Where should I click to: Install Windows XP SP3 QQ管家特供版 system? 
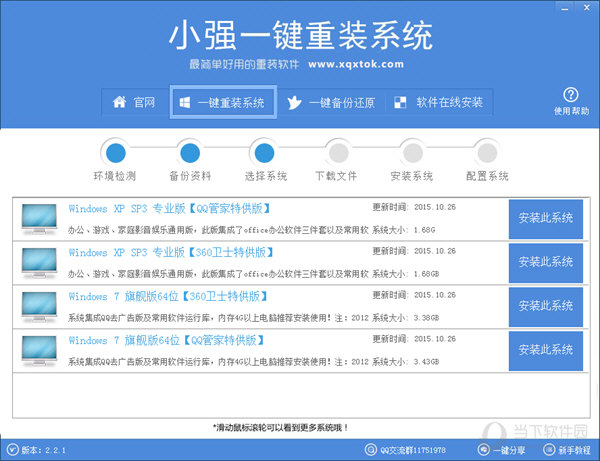pos(546,219)
